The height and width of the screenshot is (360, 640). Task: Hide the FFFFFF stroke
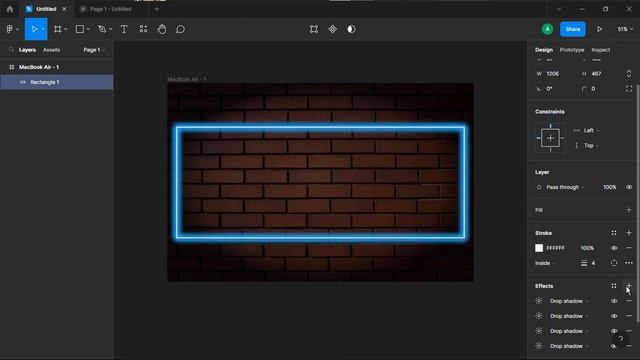(x=613, y=248)
